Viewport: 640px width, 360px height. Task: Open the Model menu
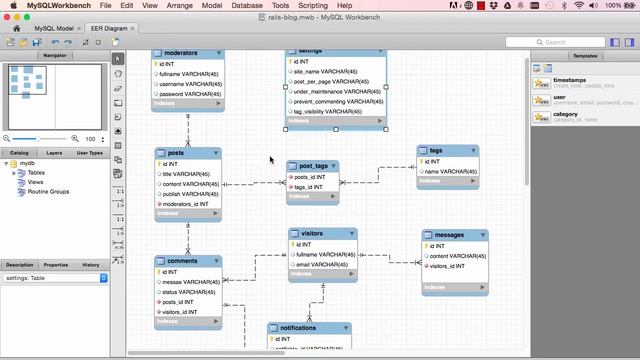pyautogui.click(x=212, y=6)
